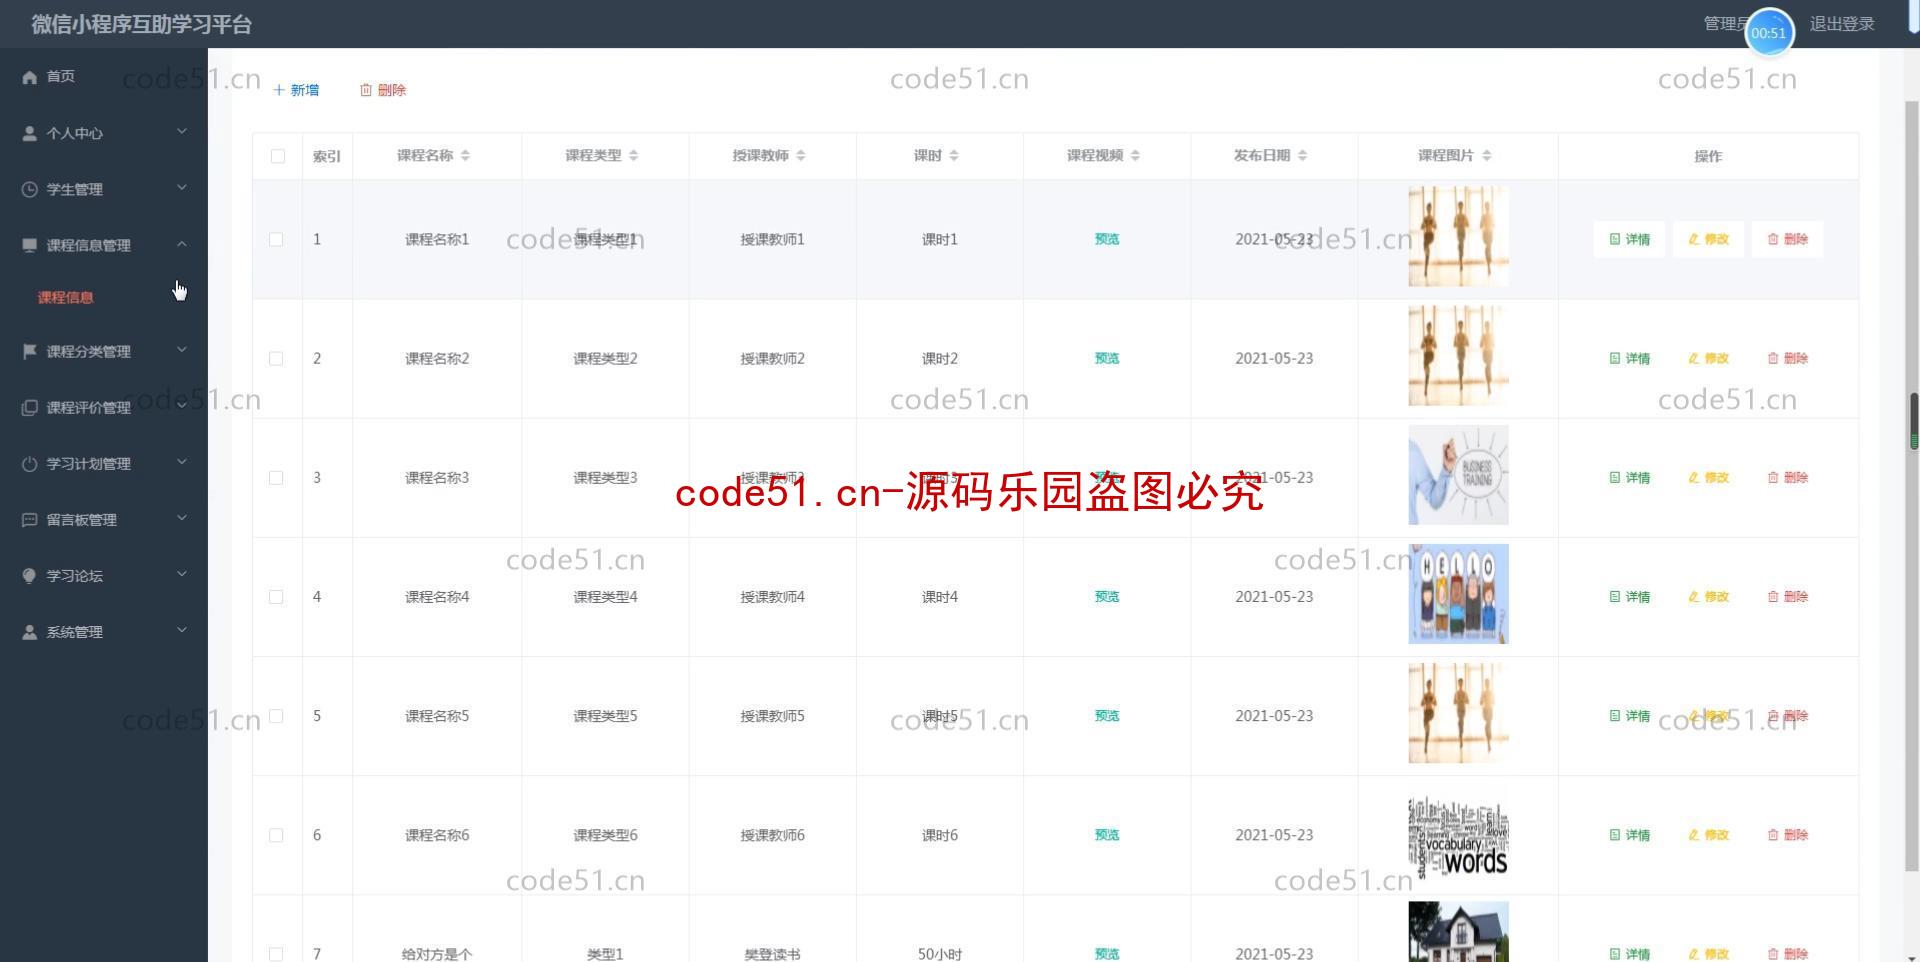This screenshot has width=1920, height=962.
Task: Check the row 7 checkbox
Action: 276,954
